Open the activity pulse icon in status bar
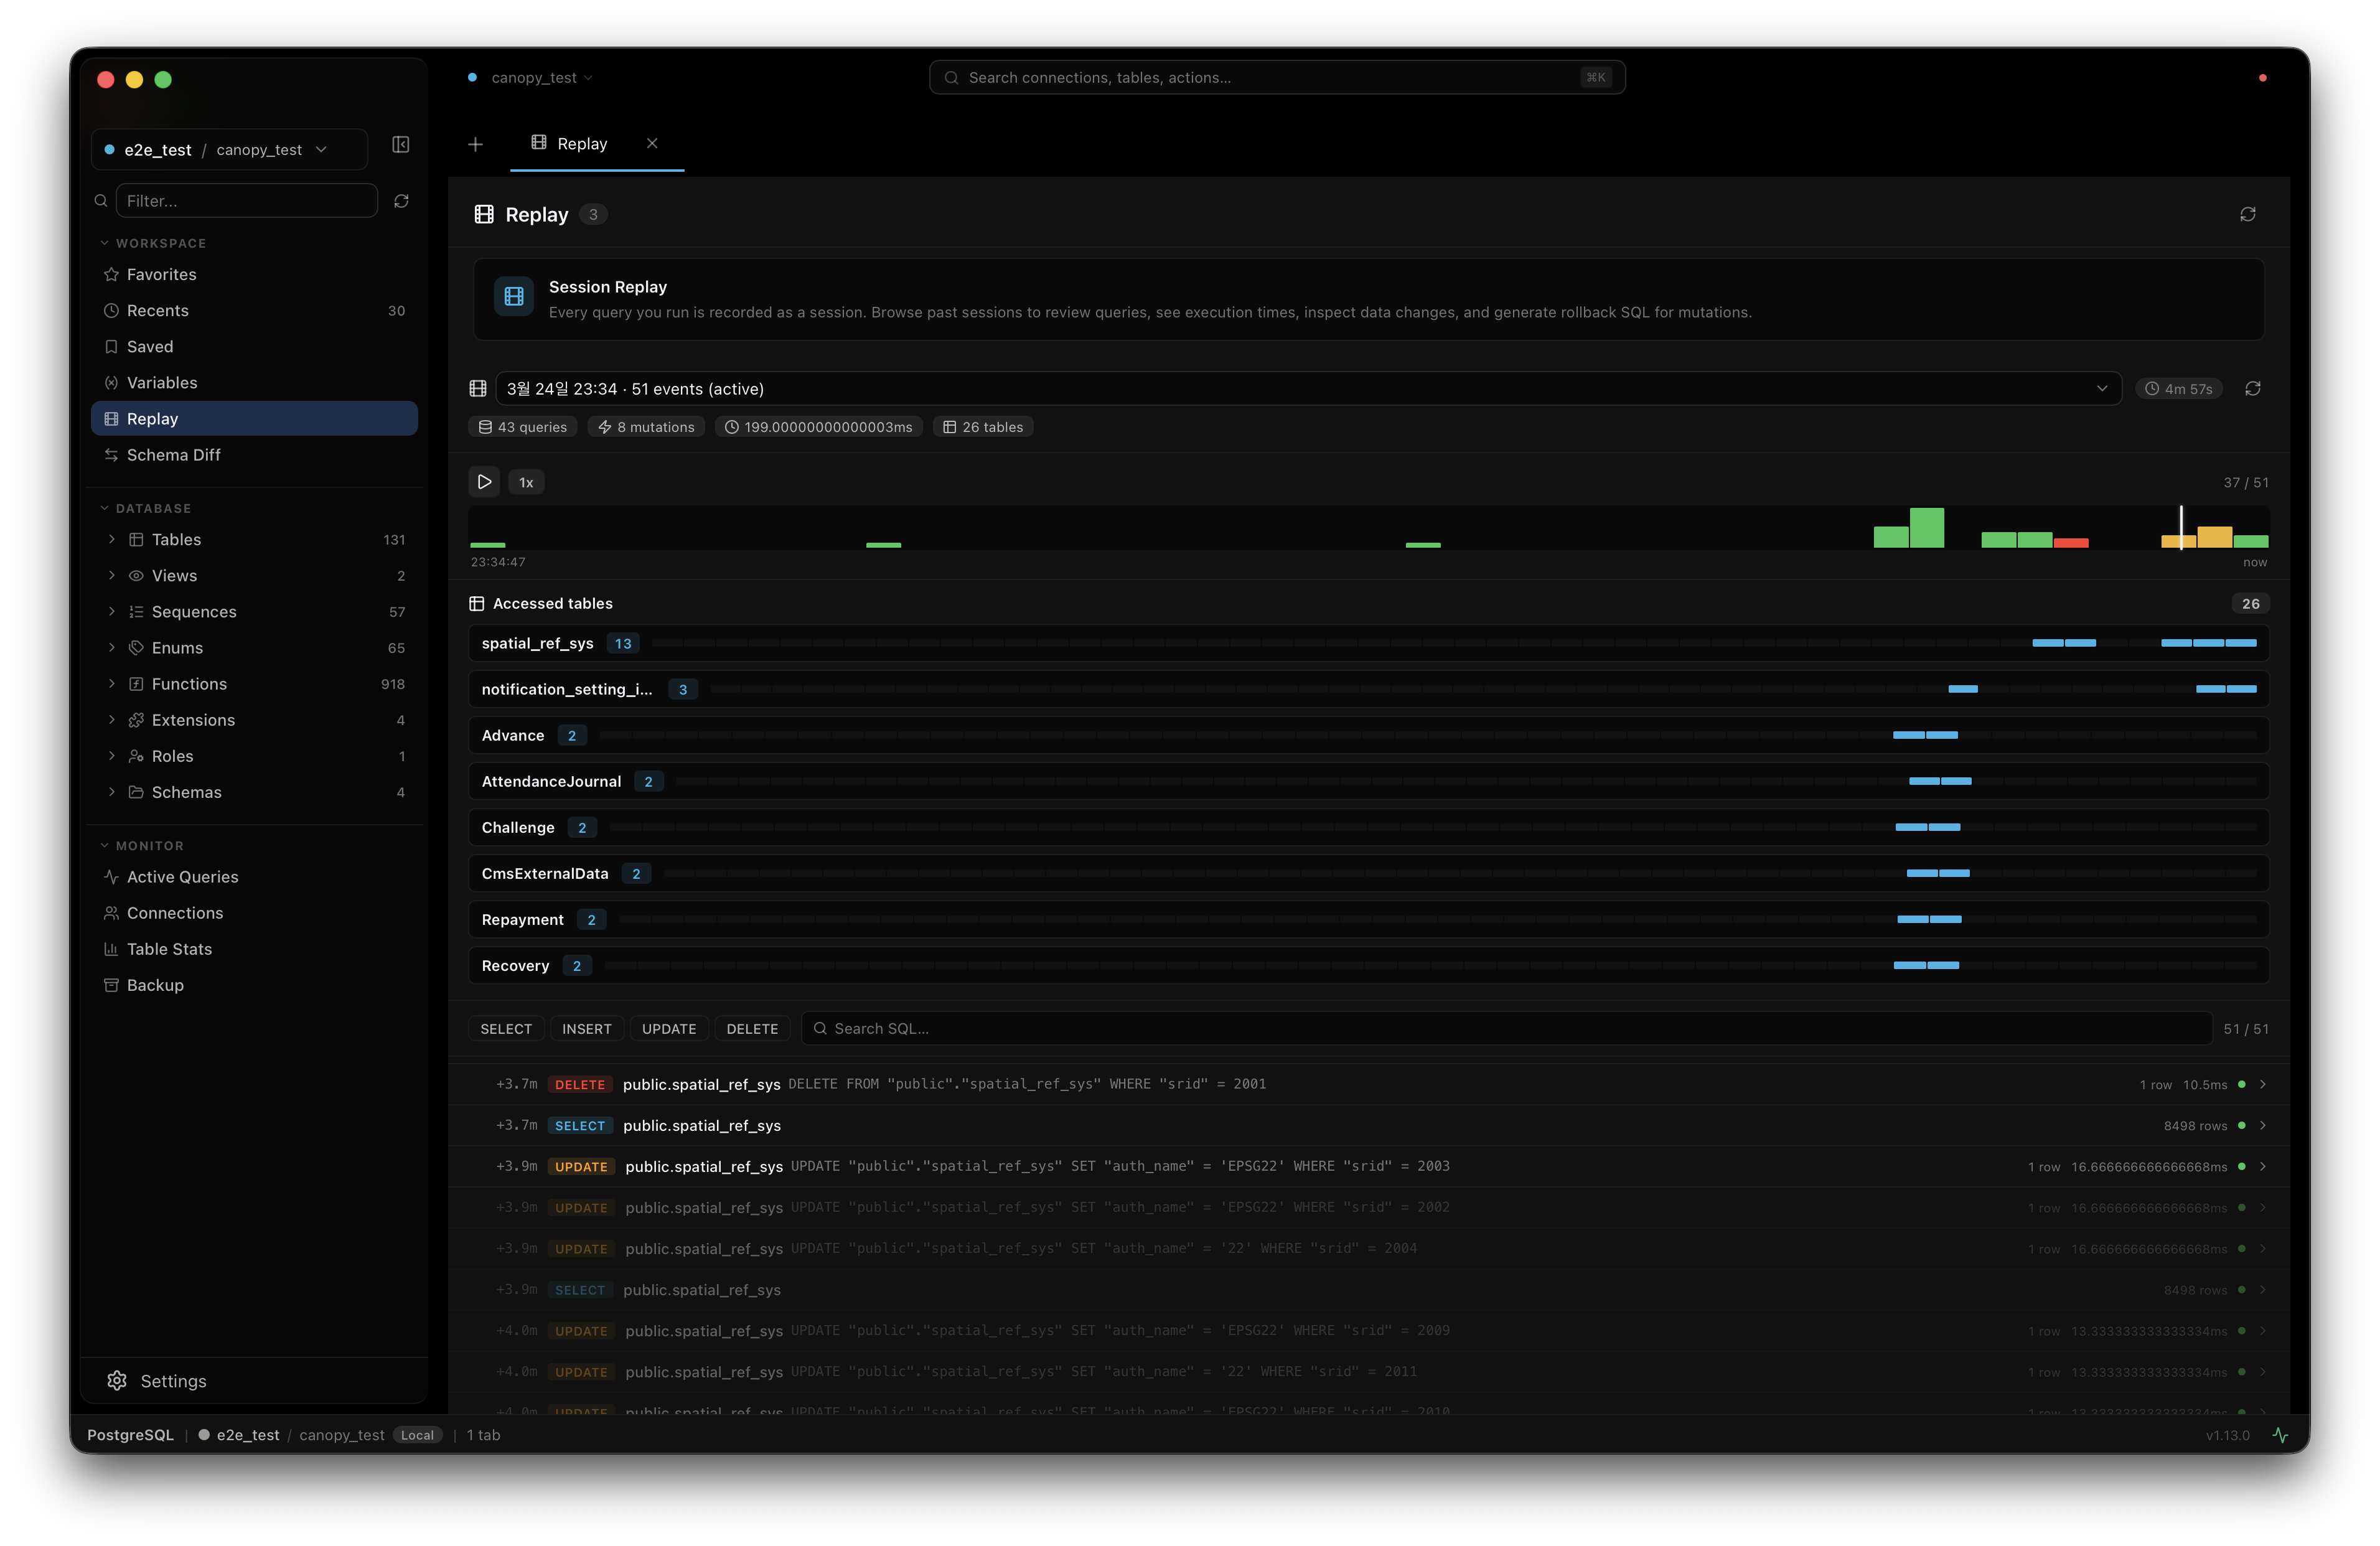Viewport: 2380px width, 1546px height. pos(2280,1435)
